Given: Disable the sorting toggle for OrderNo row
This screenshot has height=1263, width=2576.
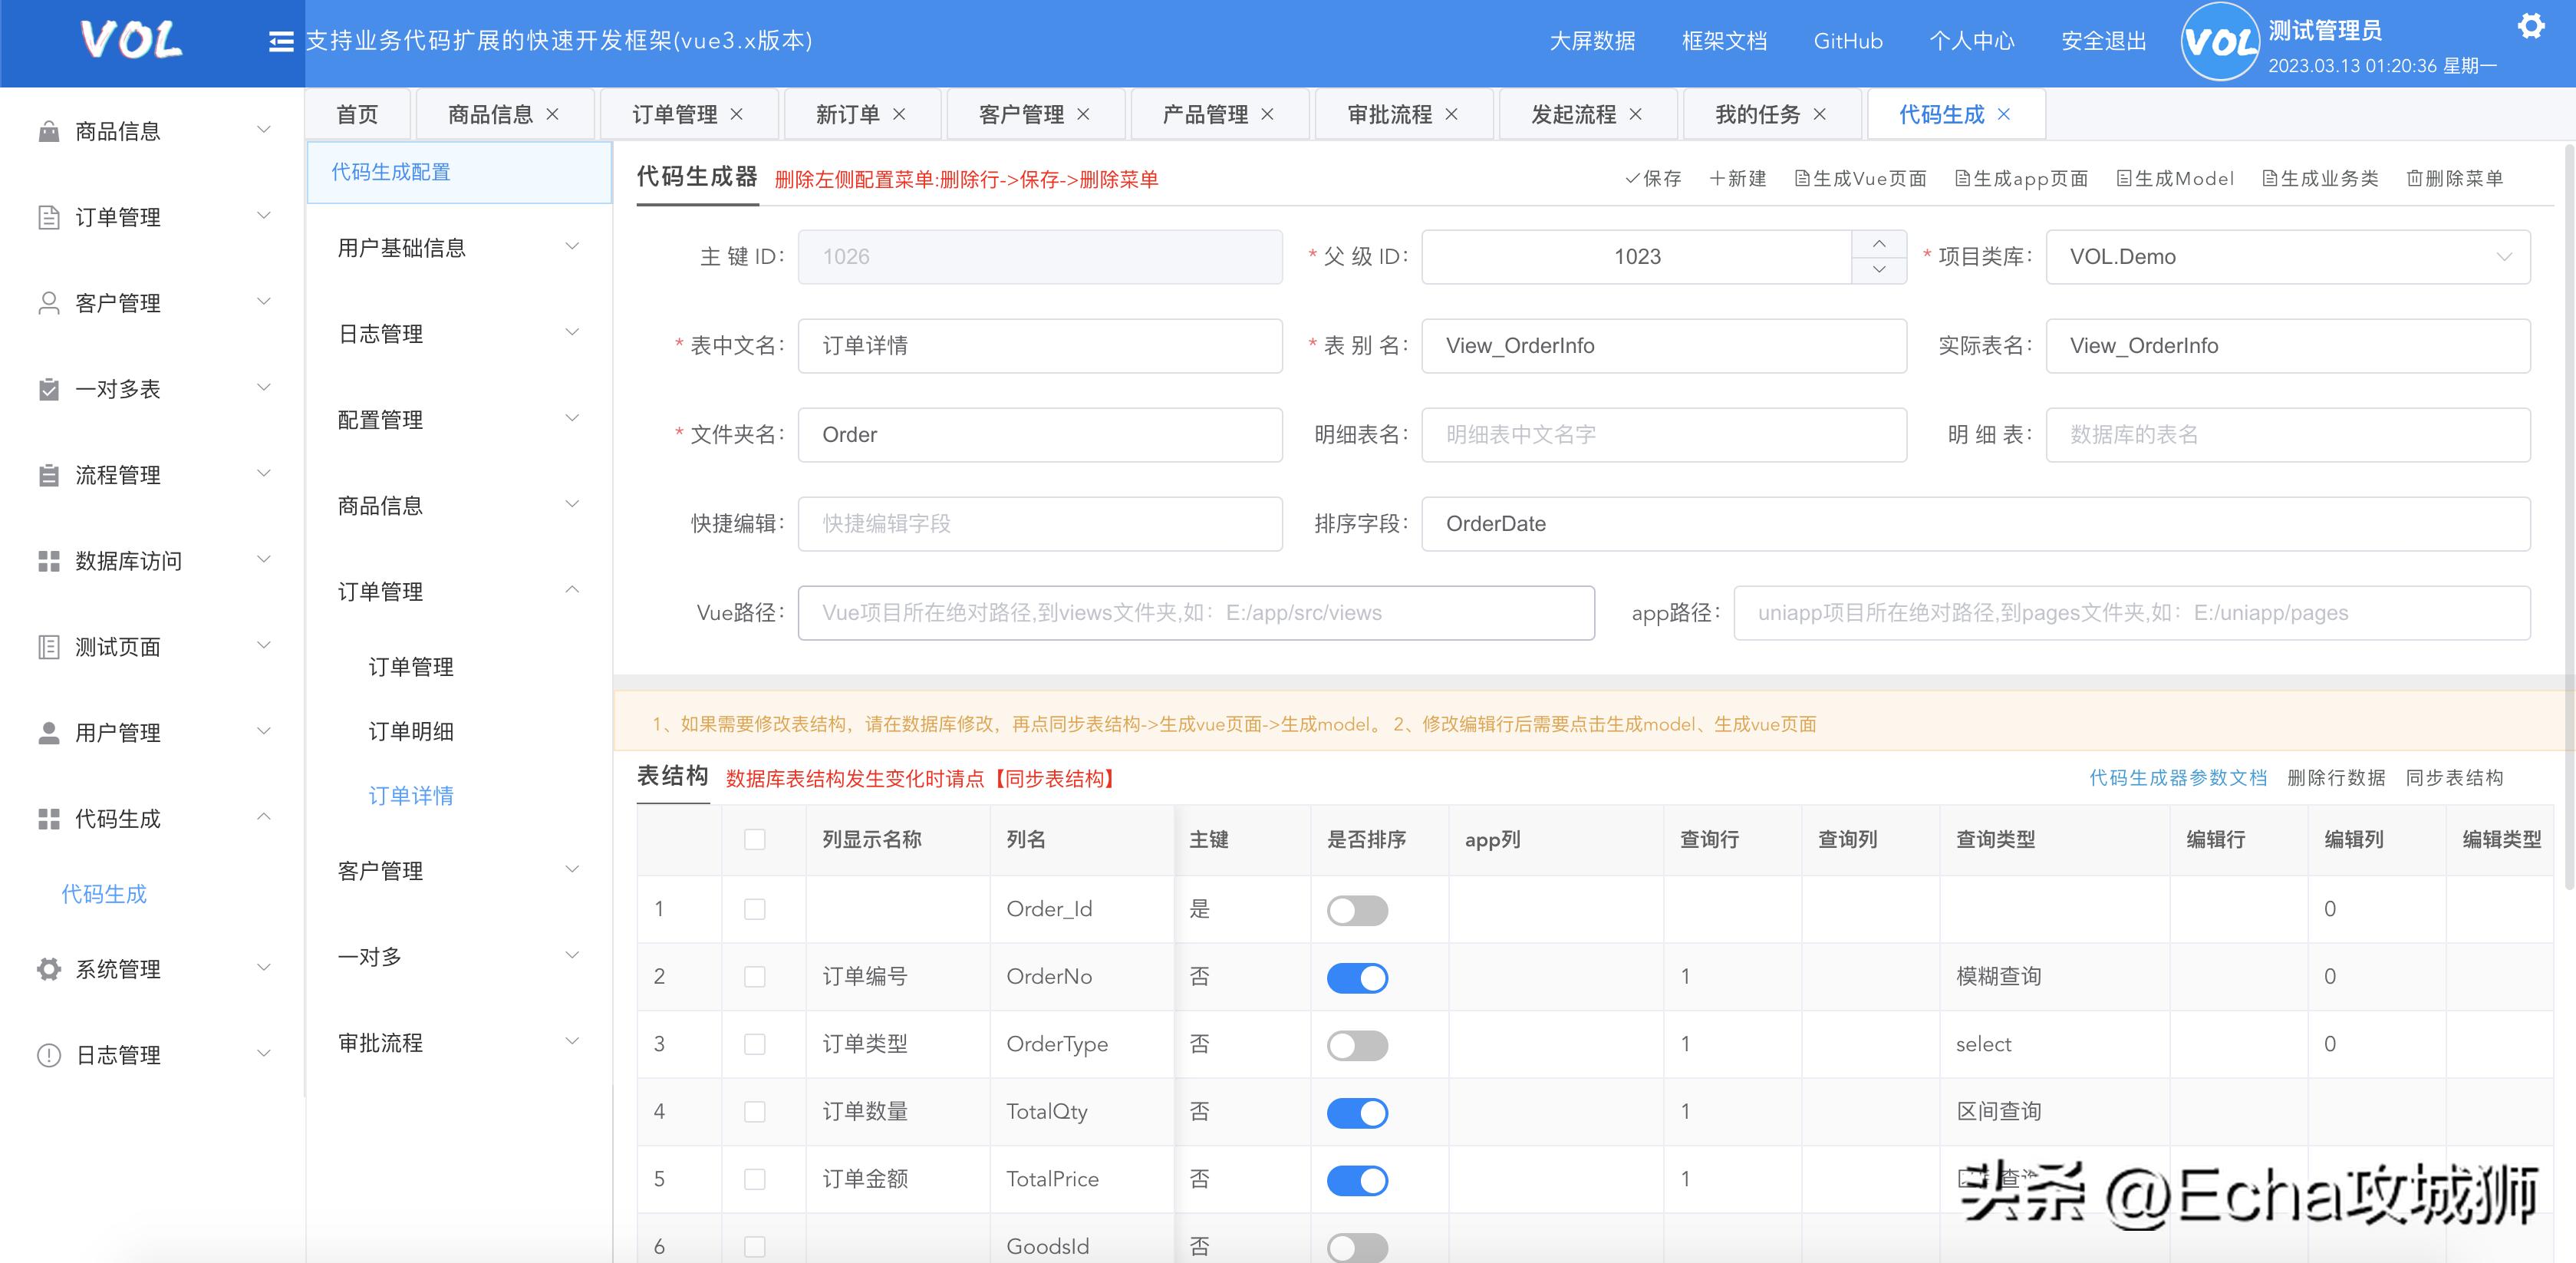Looking at the screenshot, I should point(1357,977).
